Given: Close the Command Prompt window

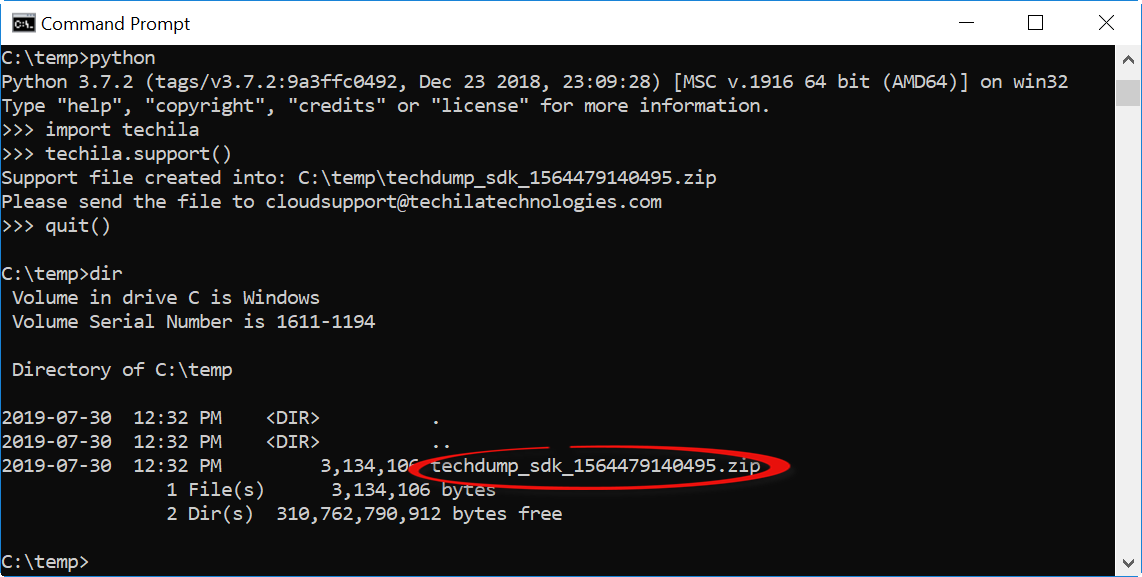Looking at the screenshot, I should [1105, 22].
